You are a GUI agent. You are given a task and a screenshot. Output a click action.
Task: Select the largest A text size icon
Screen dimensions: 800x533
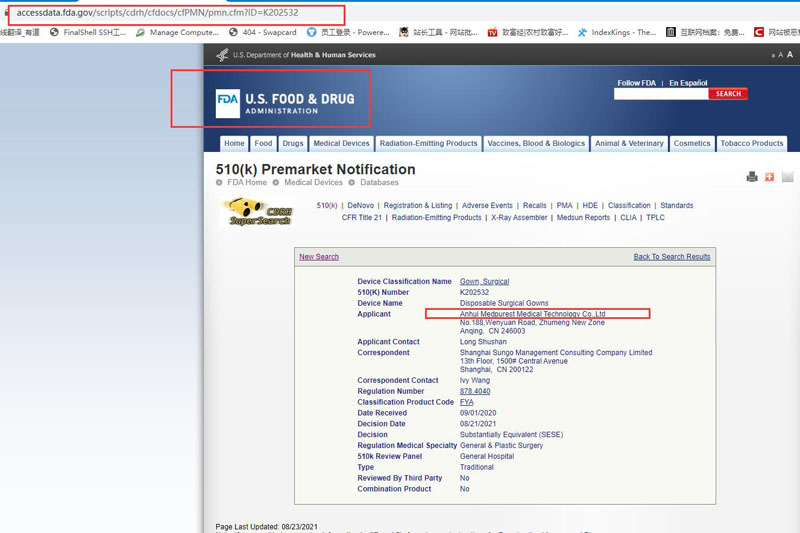click(790, 54)
